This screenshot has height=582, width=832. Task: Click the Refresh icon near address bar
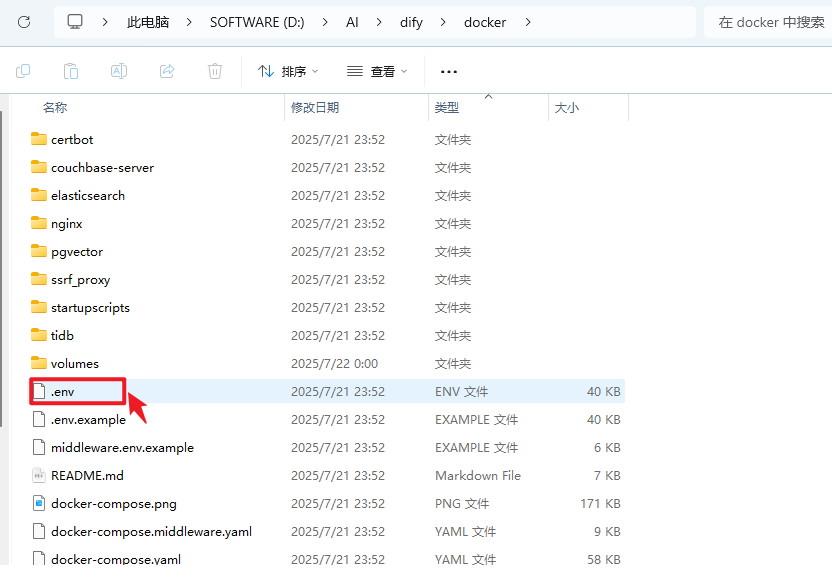click(x=22, y=21)
